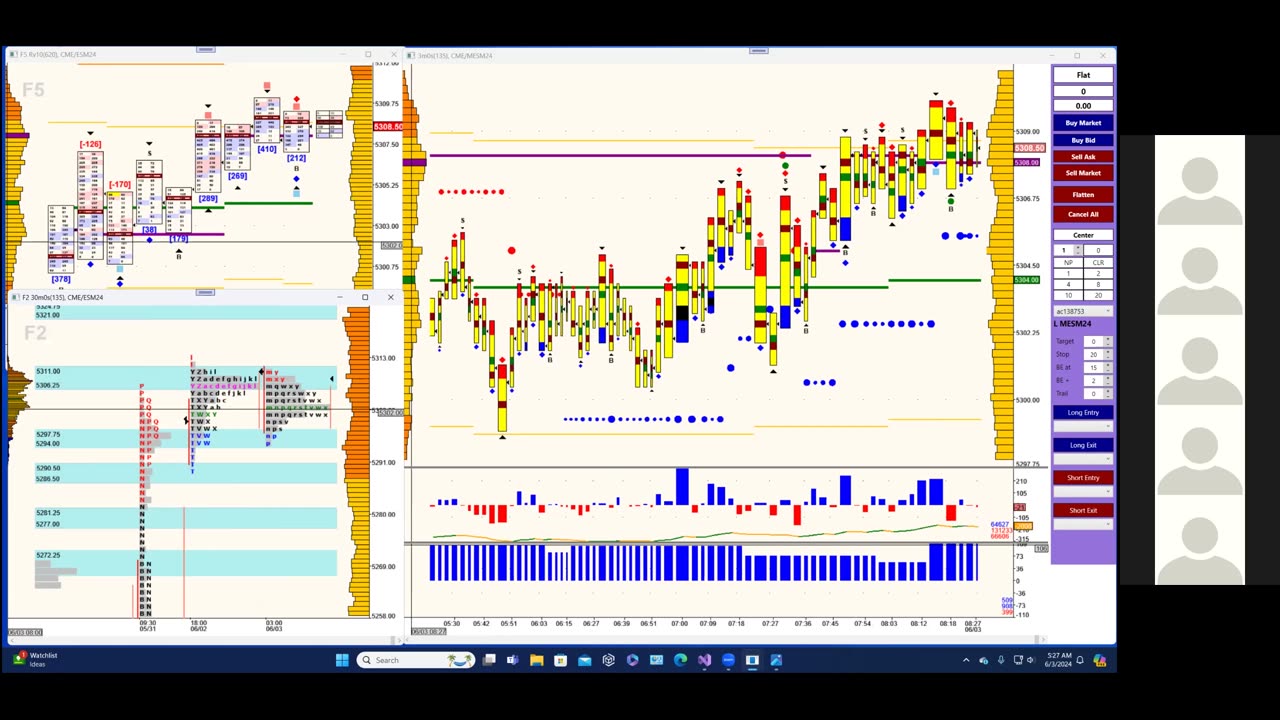1280x720 pixels.
Task: Click the F2 30m0s(135) window title
Action: pos(62,297)
